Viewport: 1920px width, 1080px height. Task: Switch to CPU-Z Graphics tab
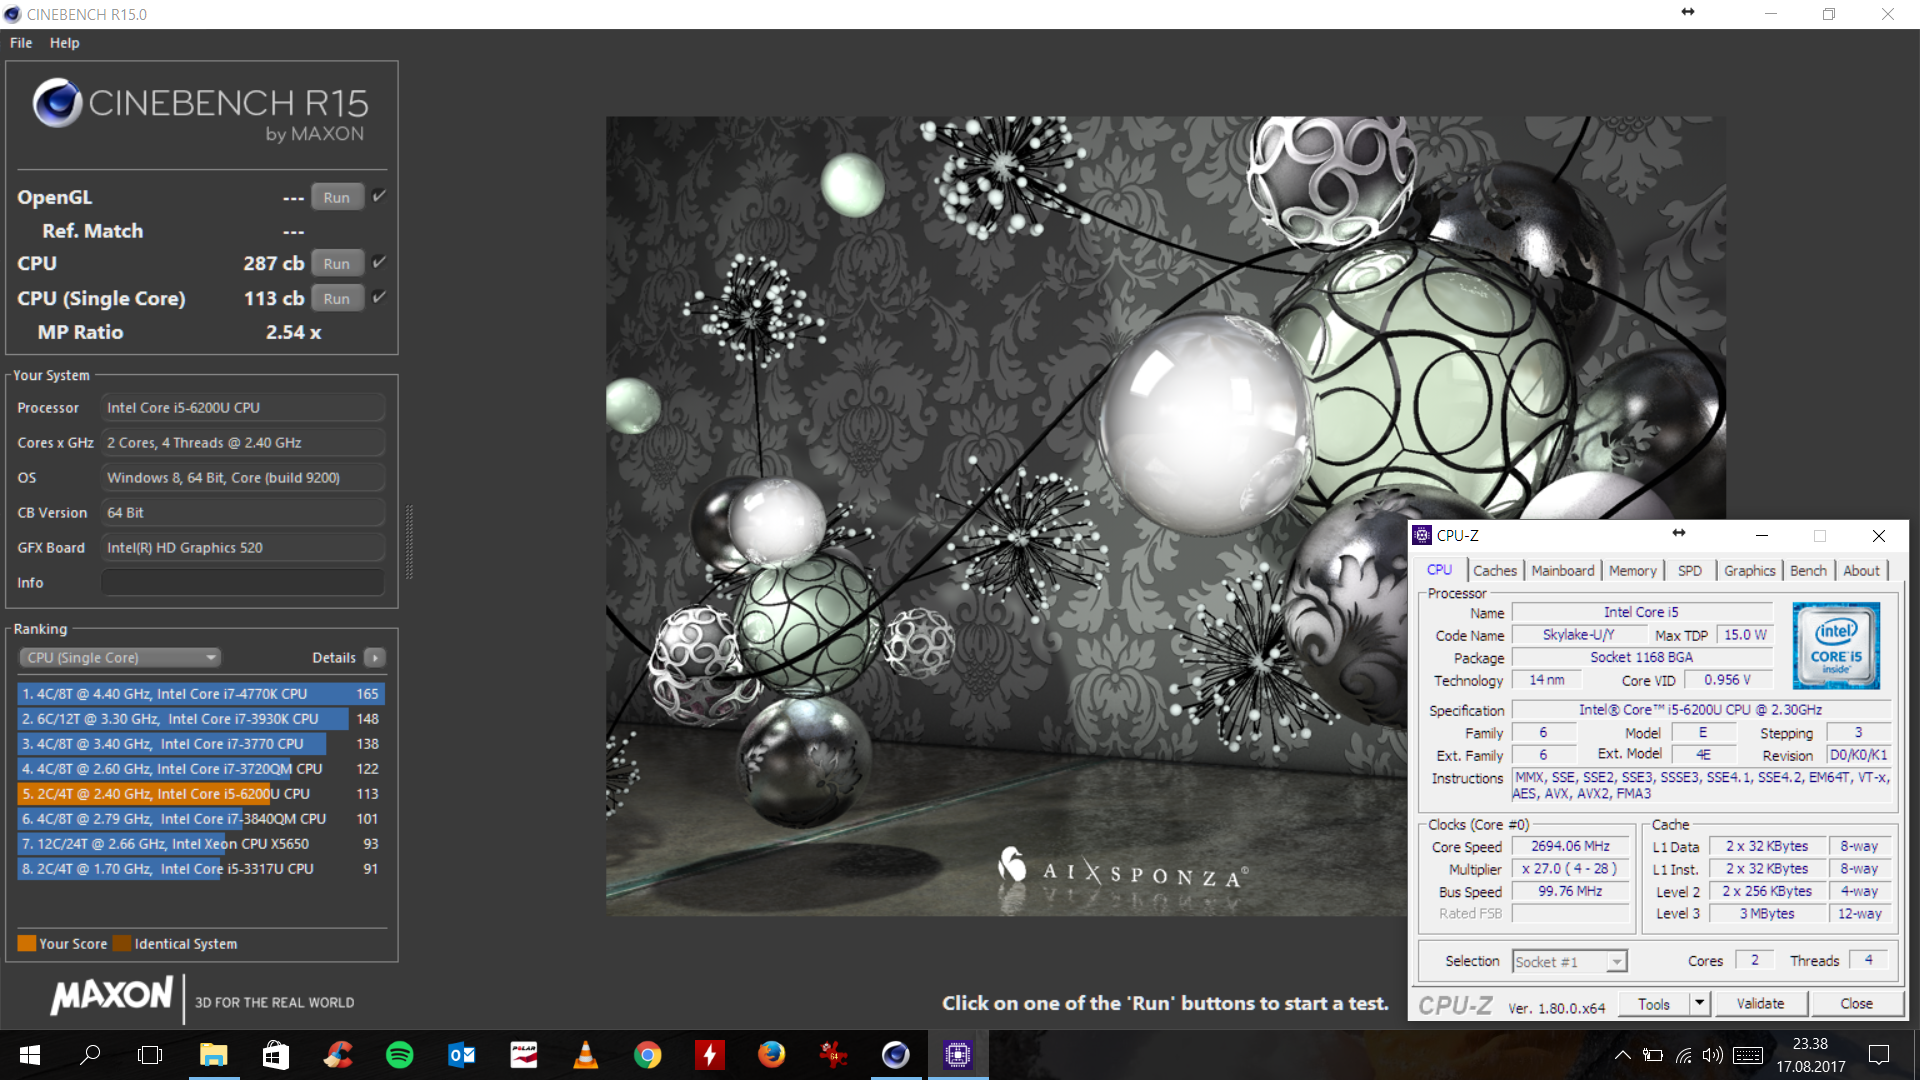tap(1749, 570)
